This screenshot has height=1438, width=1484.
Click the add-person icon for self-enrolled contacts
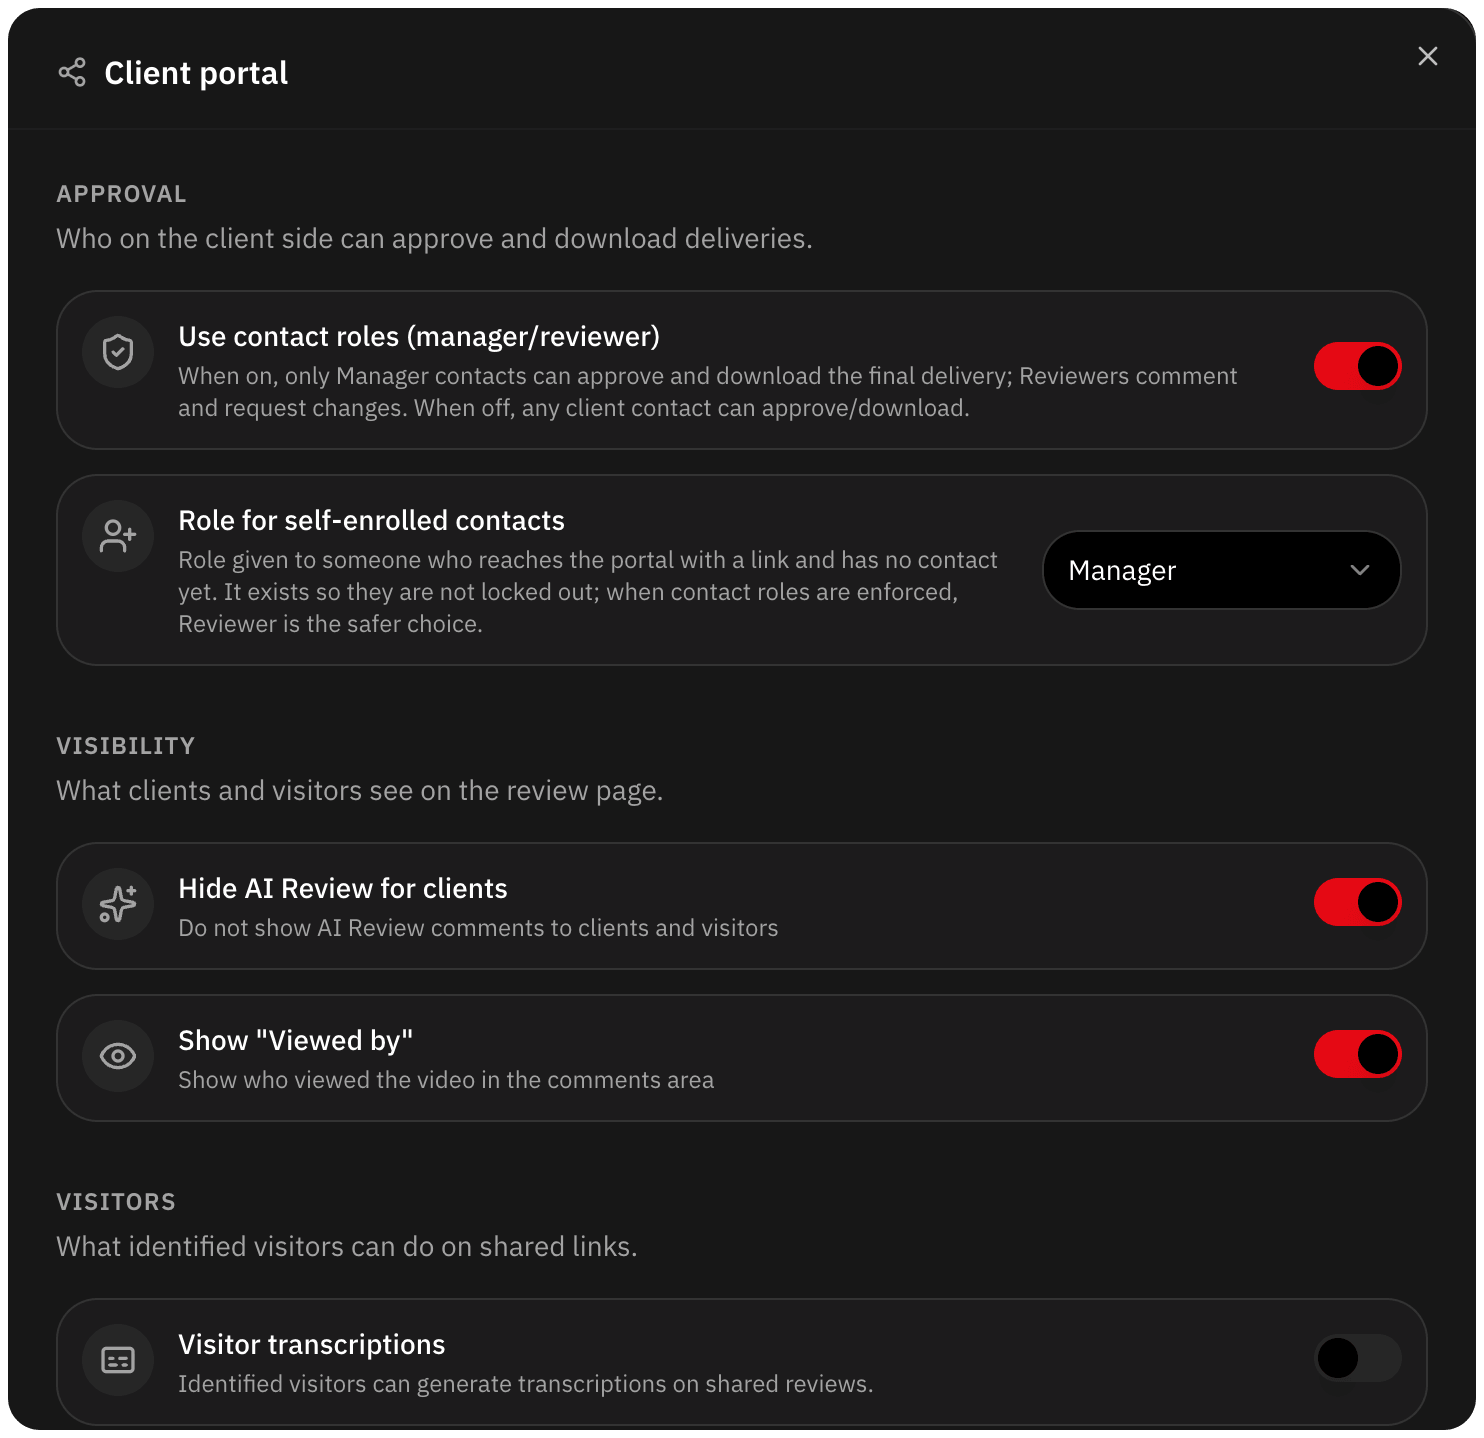118,536
